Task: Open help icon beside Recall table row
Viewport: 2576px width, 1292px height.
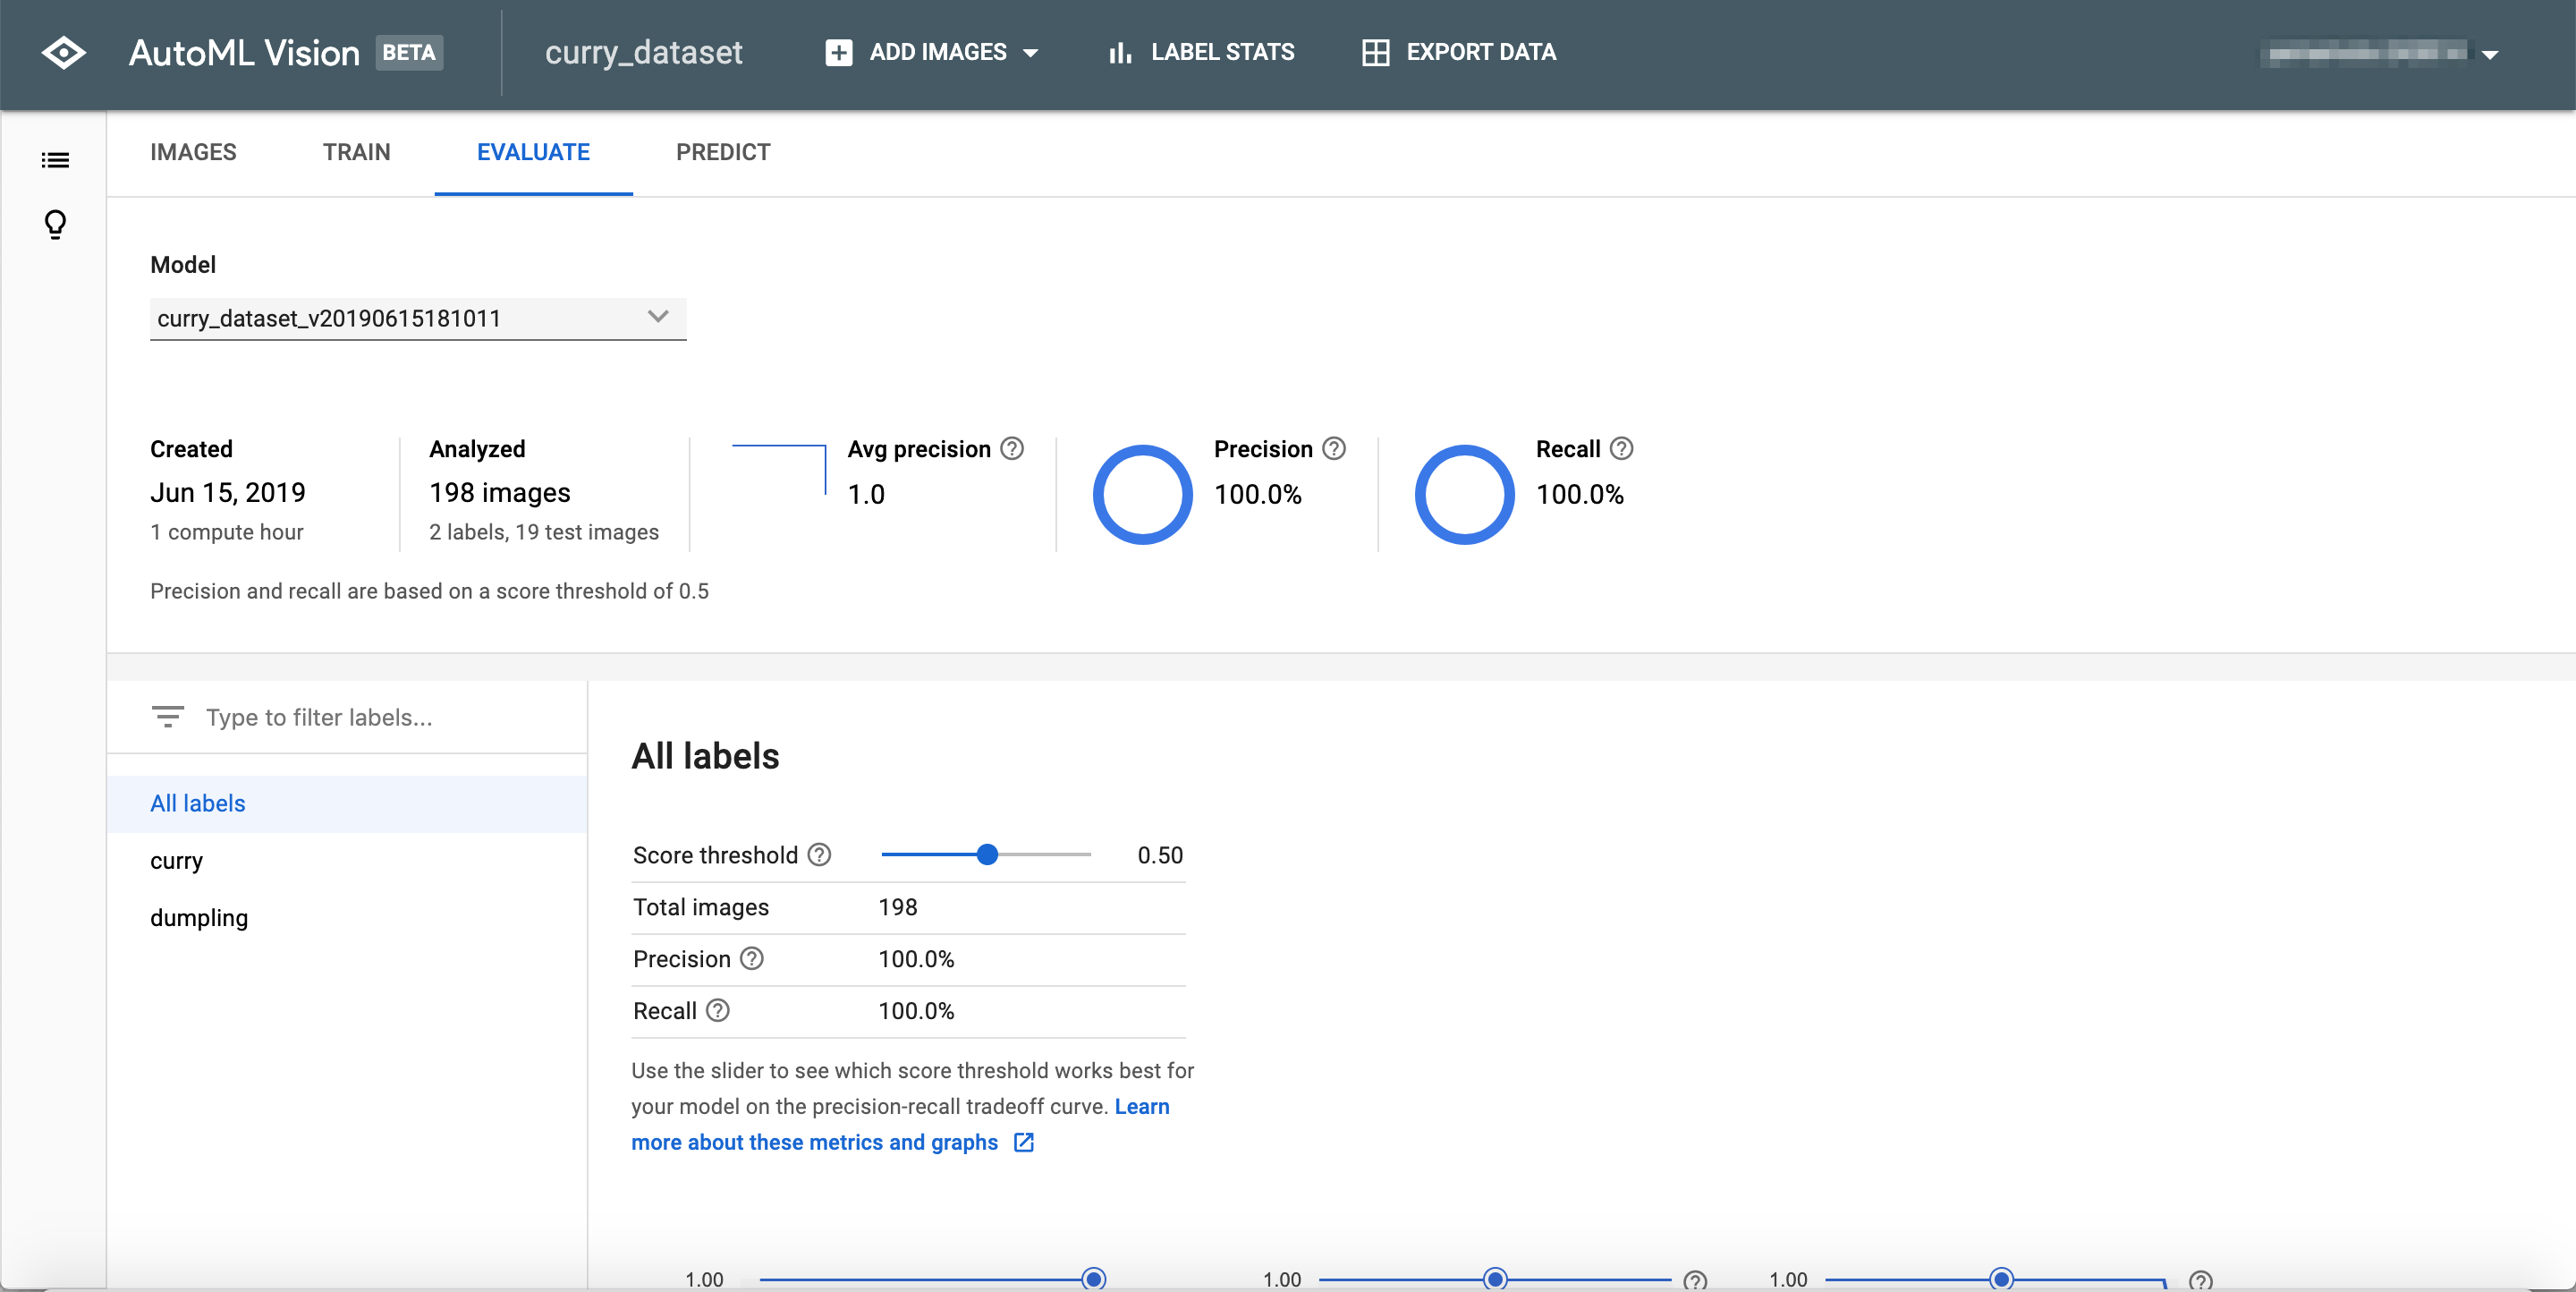Action: tap(717, 1011)
